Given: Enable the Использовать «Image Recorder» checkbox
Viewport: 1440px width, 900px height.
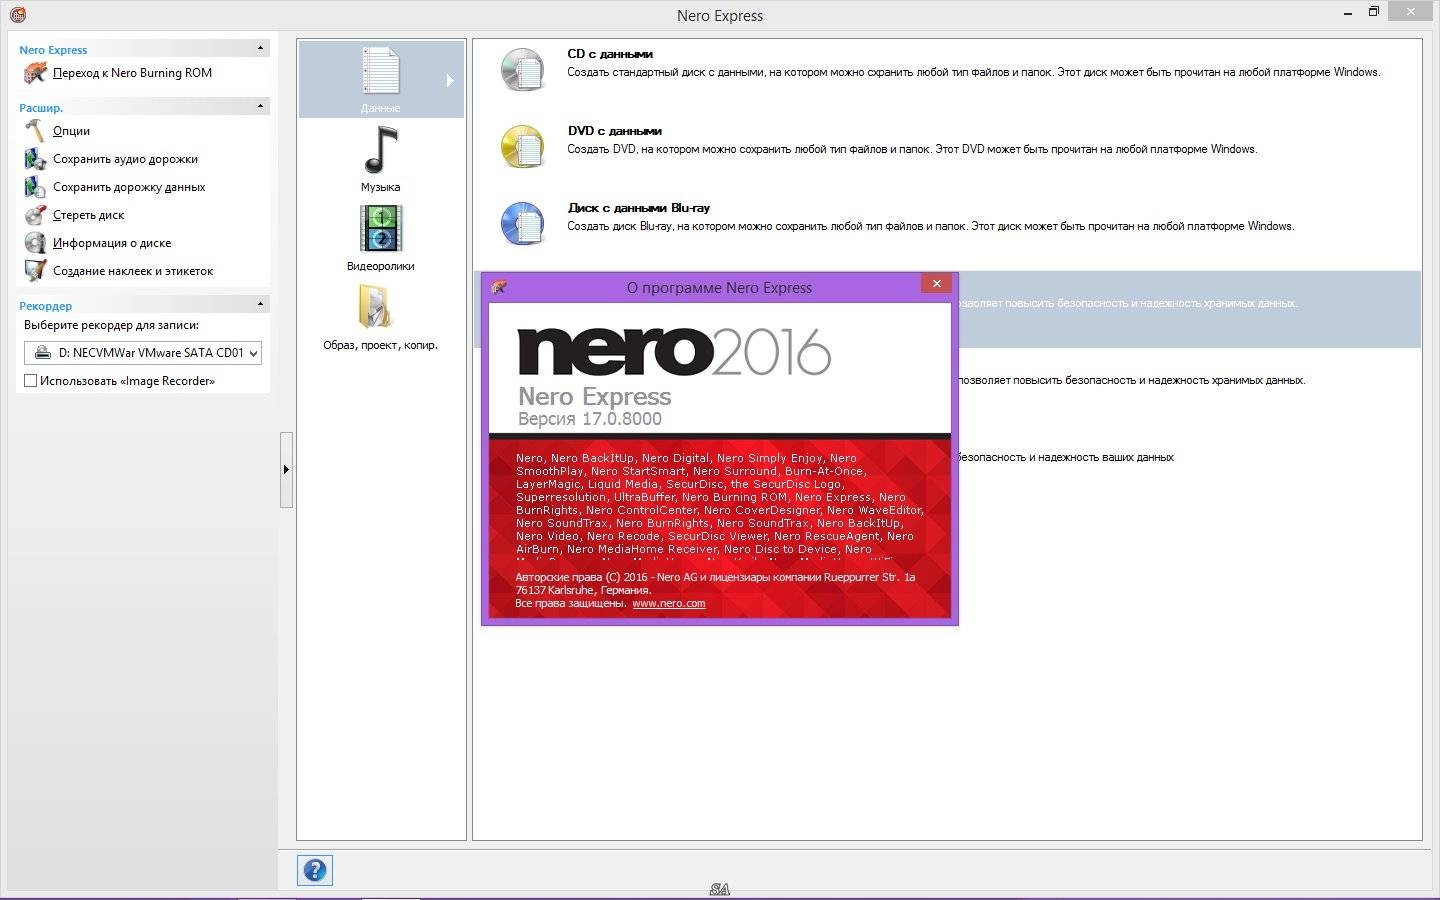Looking at the screenshot, I should [30, 381].
